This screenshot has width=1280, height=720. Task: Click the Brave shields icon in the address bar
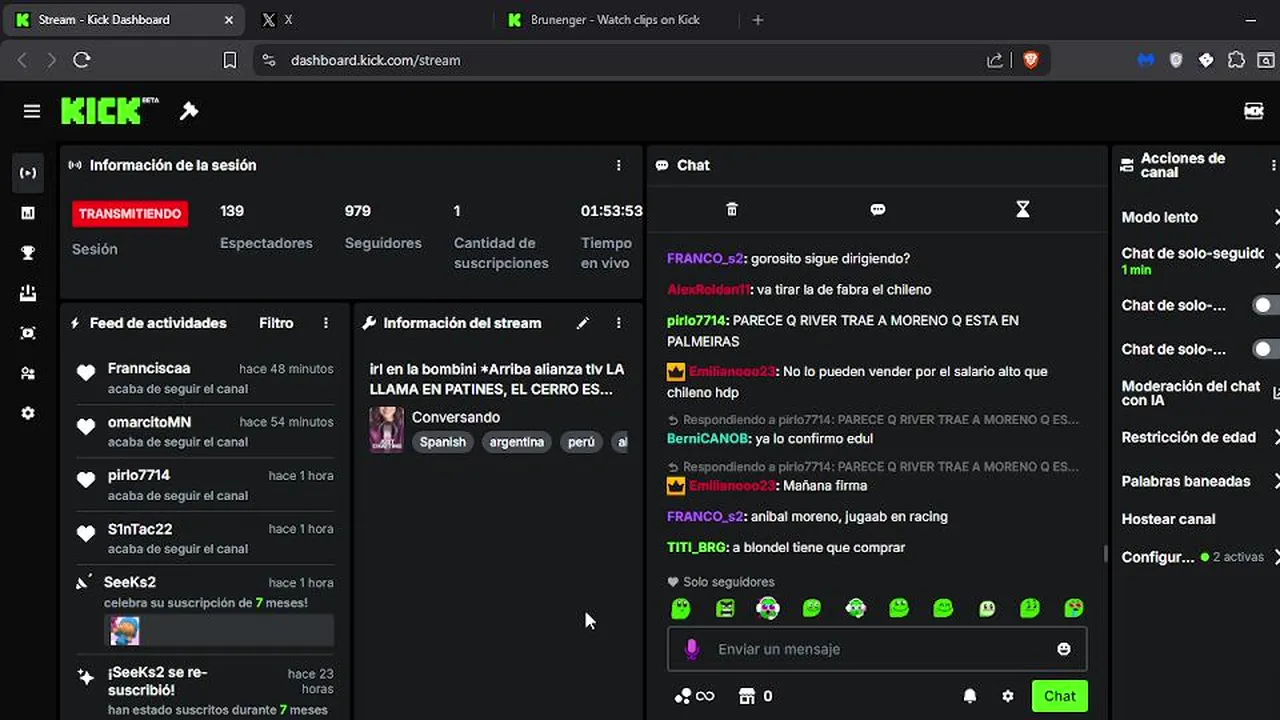(1031, 60)
